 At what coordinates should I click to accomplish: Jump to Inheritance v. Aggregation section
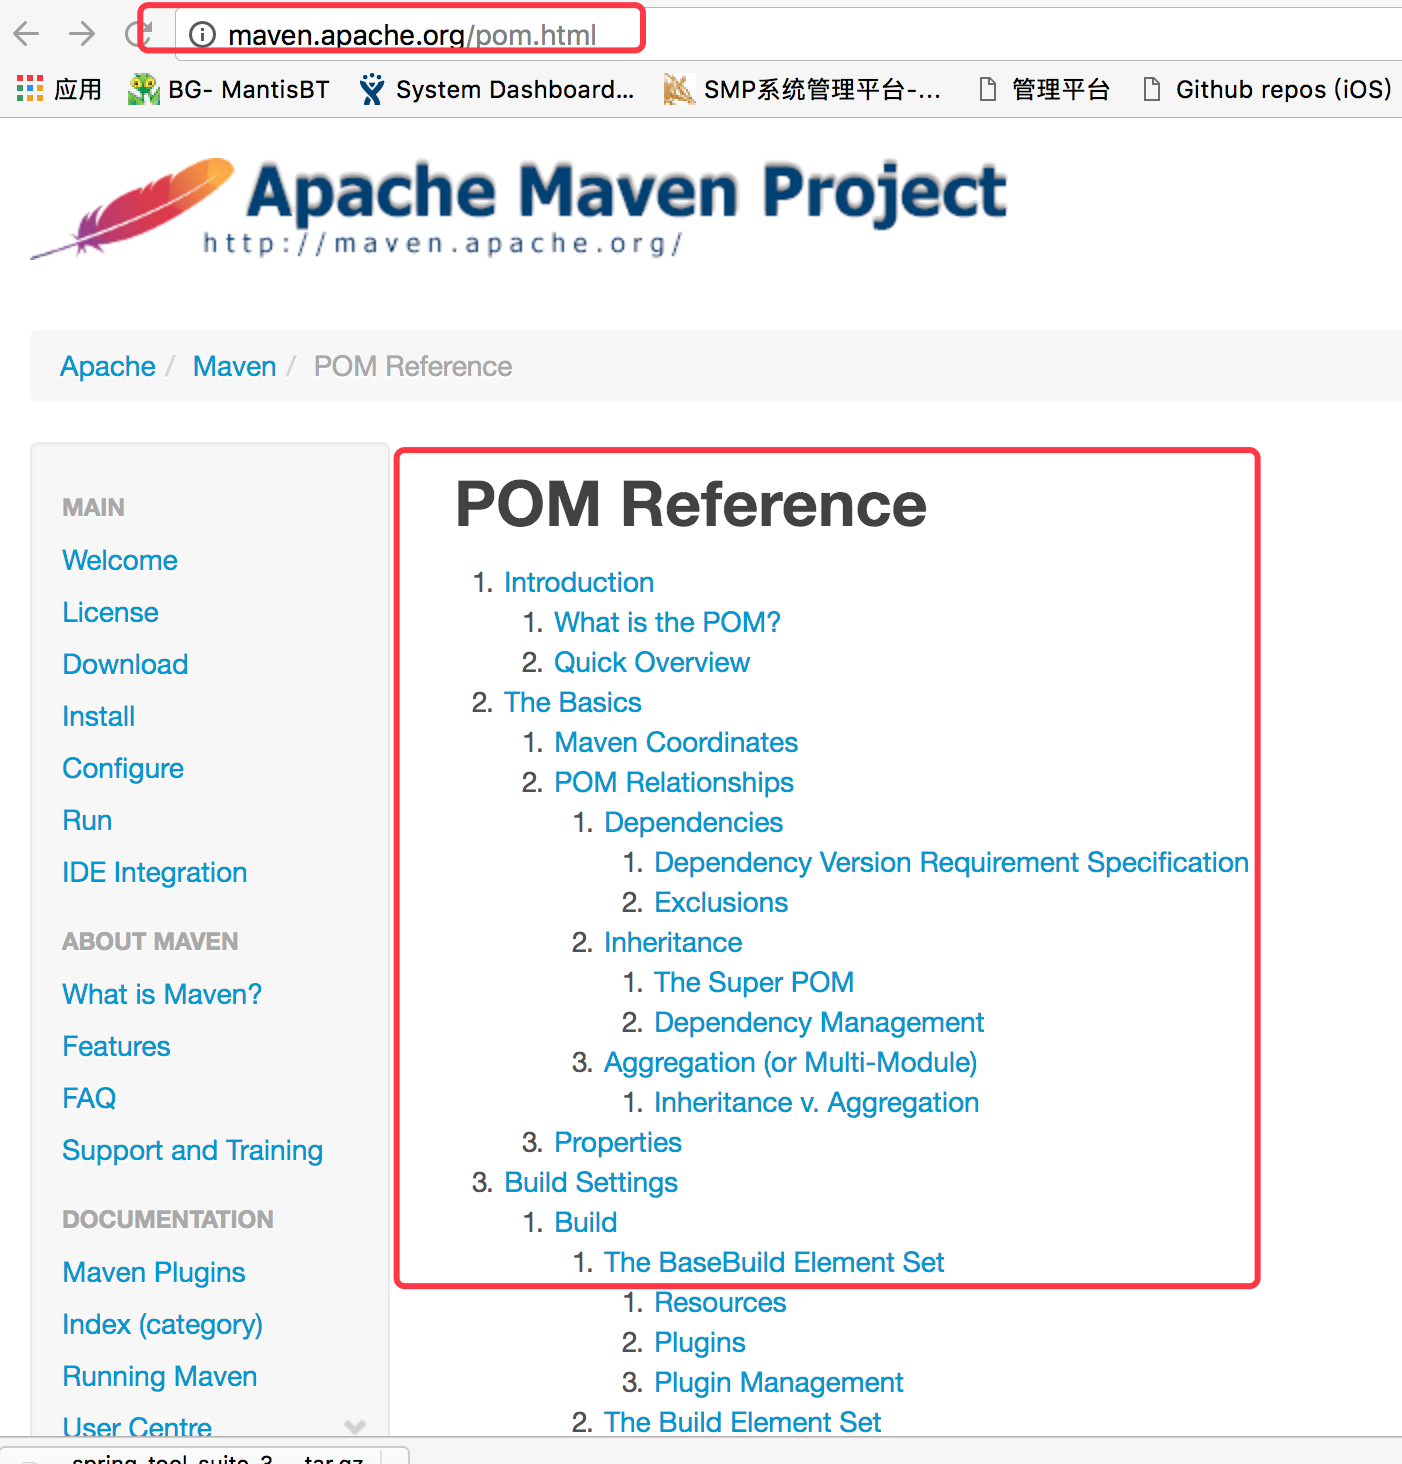[x=816, y=1102]
